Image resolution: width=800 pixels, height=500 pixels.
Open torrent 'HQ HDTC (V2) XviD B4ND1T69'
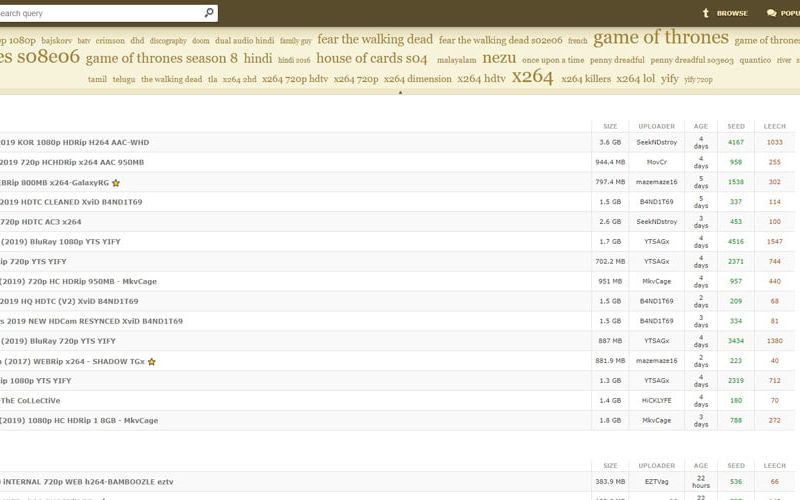tap(69, 302)
